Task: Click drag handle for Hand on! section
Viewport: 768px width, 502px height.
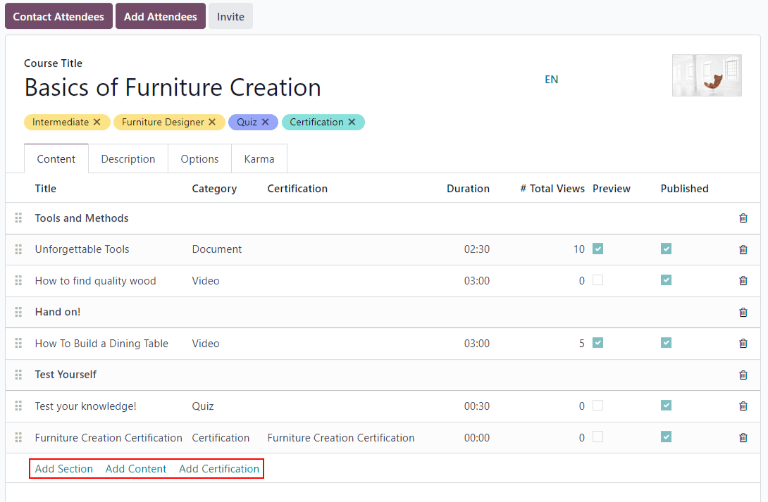Action: [18, 312]
